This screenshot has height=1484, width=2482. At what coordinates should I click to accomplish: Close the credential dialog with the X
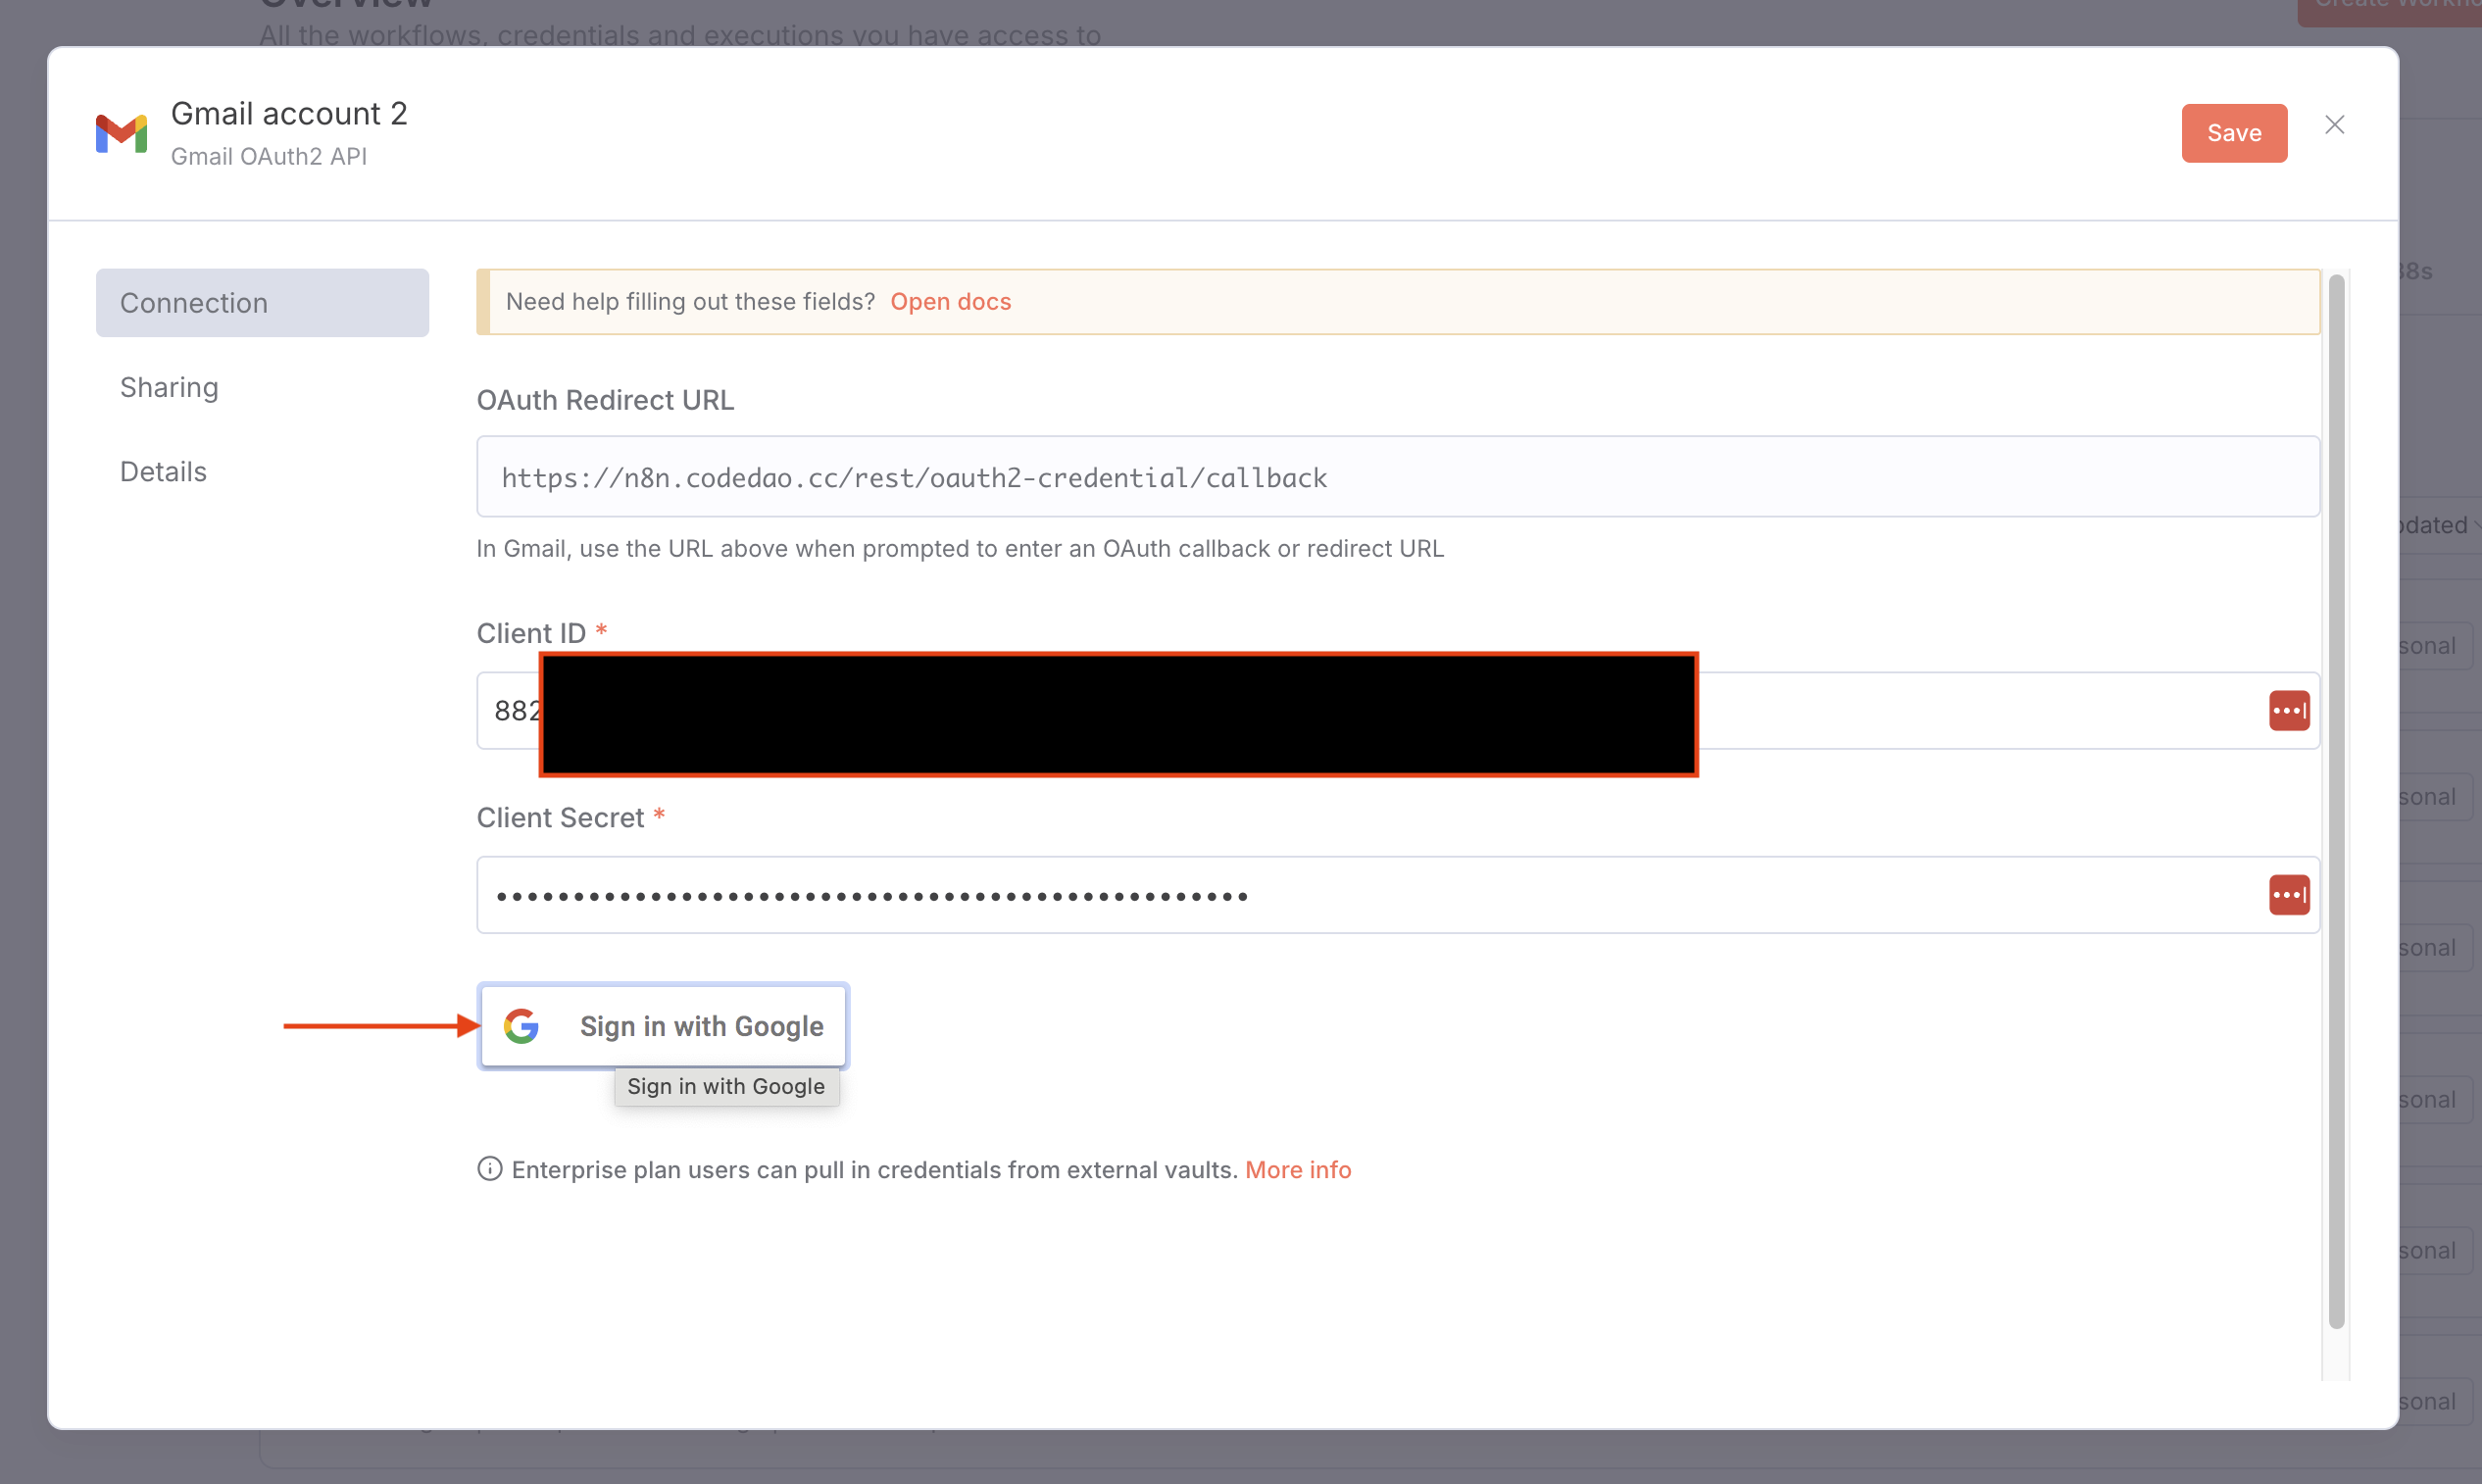(x=2334, y=125)
